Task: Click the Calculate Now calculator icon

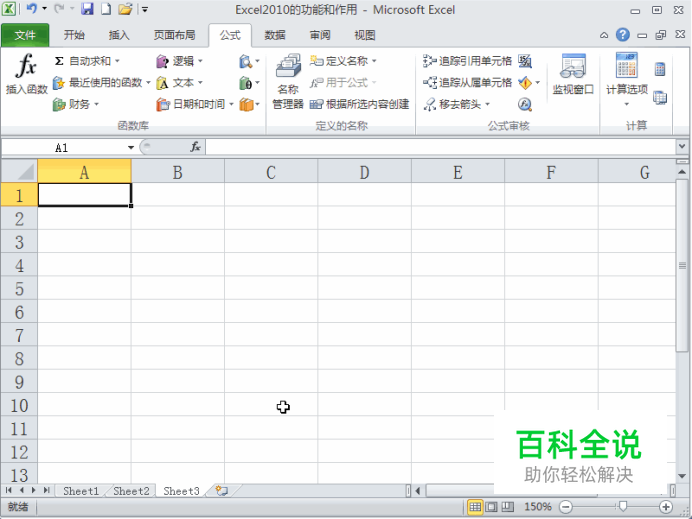Action: [660, 69]
